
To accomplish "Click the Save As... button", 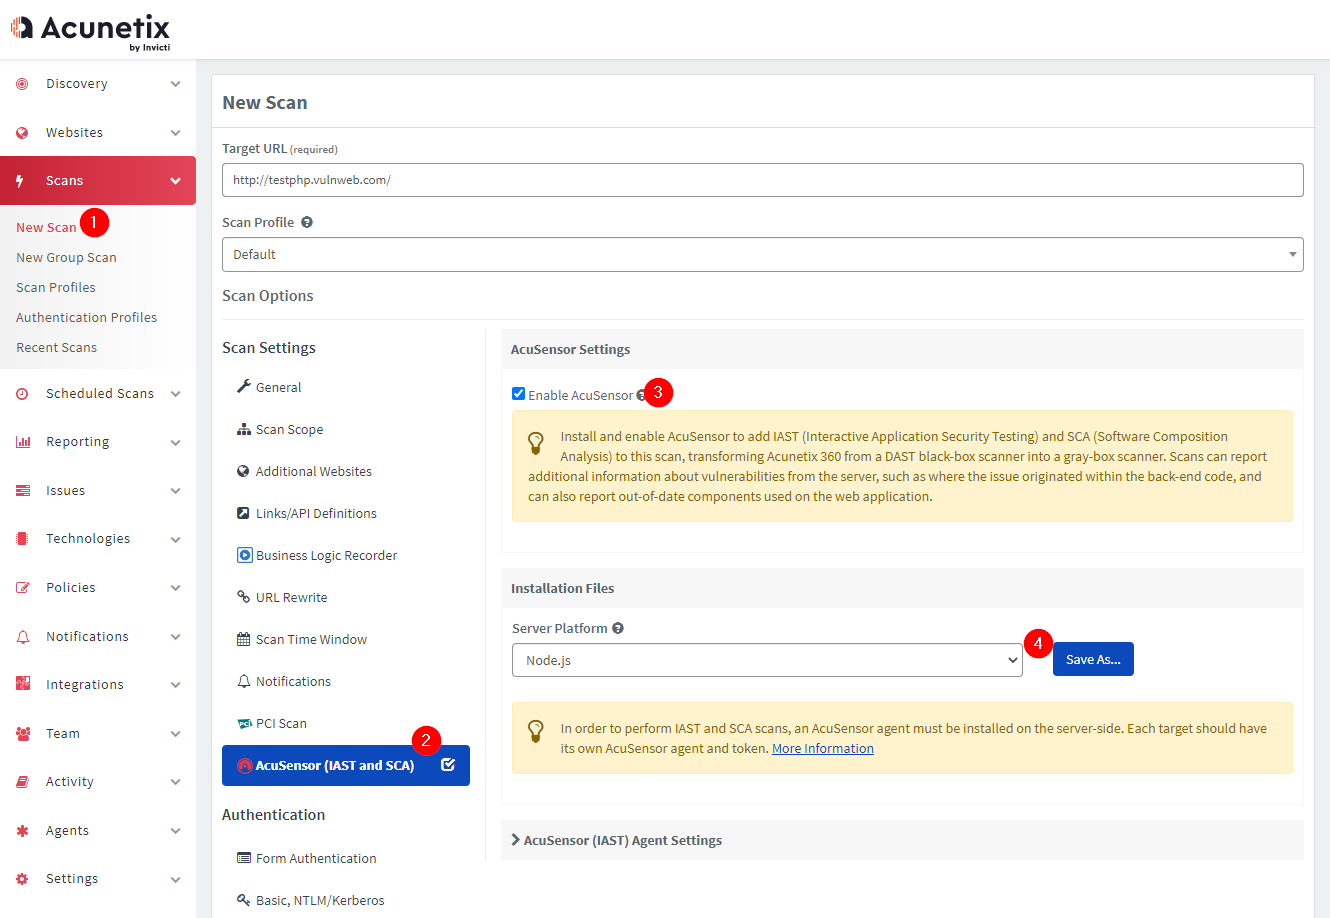I will pos(1093,659).
